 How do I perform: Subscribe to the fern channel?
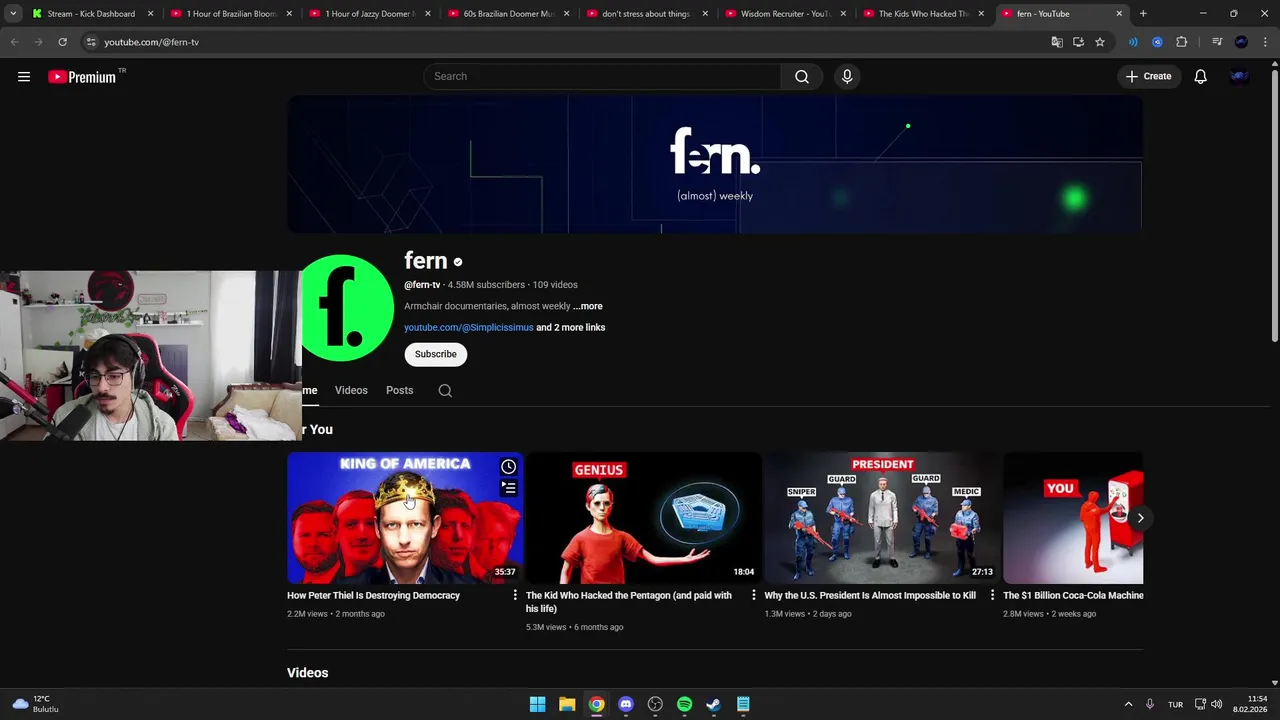(435, 354)
